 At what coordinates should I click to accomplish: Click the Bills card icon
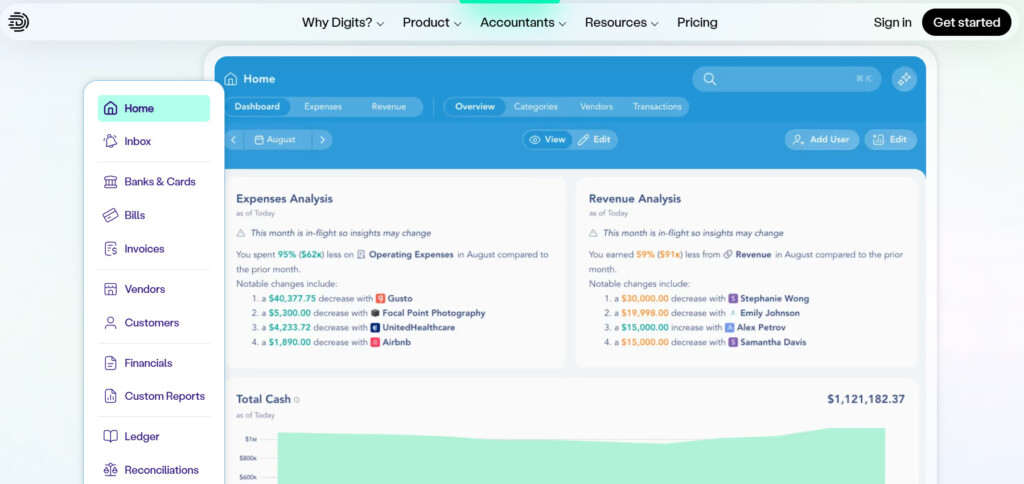pyautogui.click(x=111, y=215)
